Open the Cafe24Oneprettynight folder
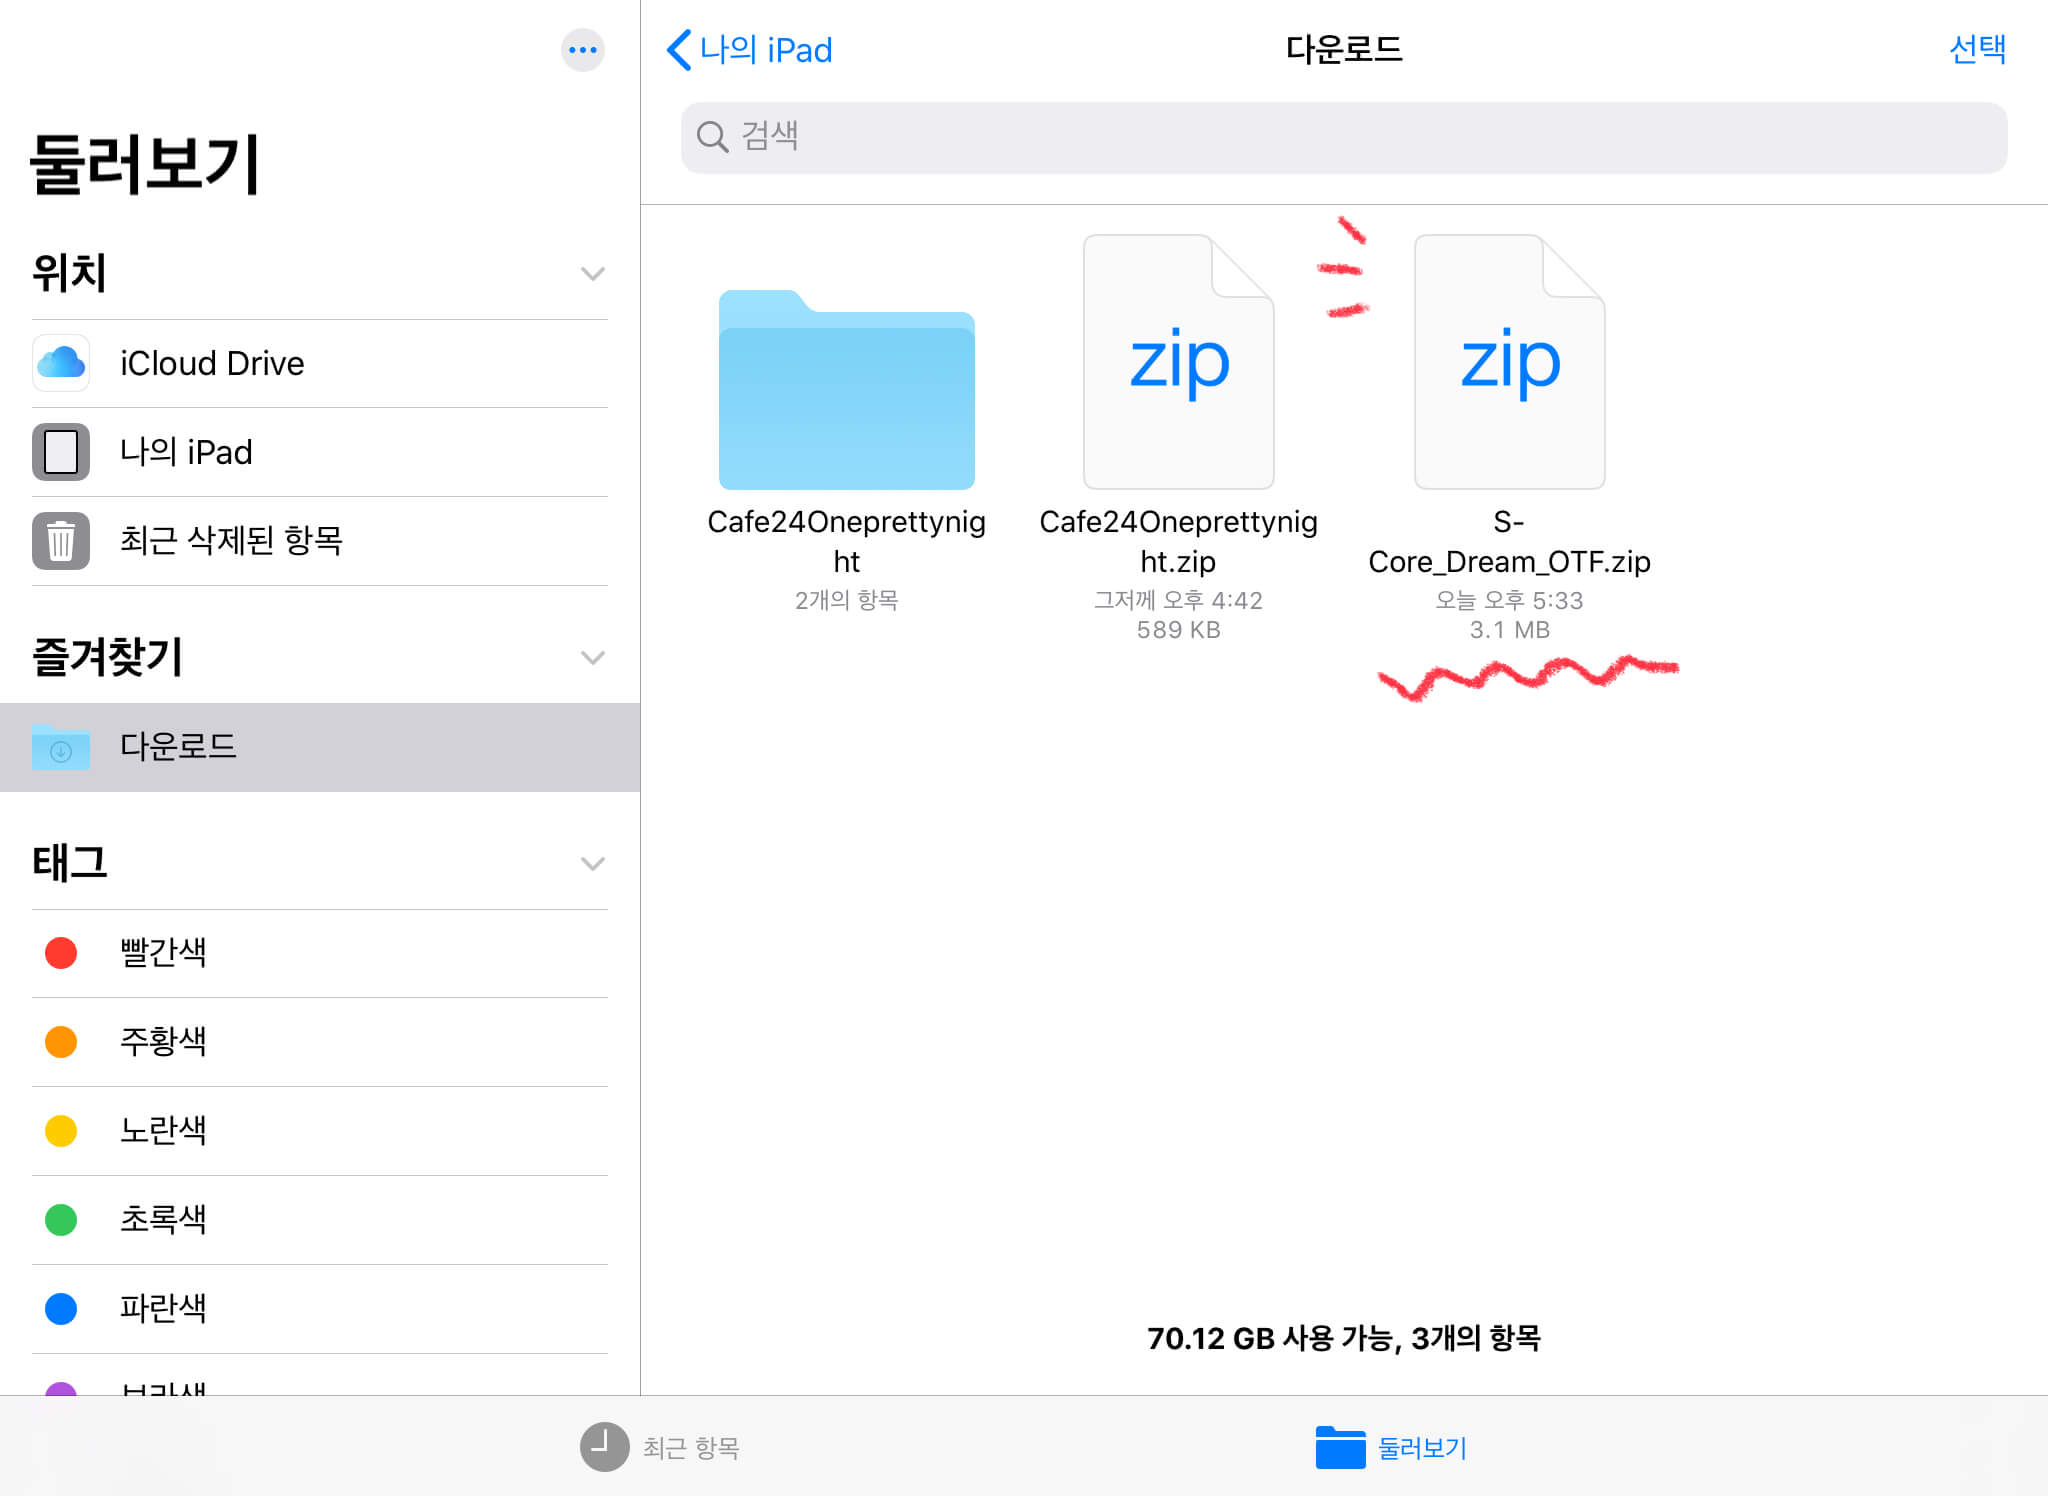This screenshot has width=2048, height=1496. [x=846, y=390]
